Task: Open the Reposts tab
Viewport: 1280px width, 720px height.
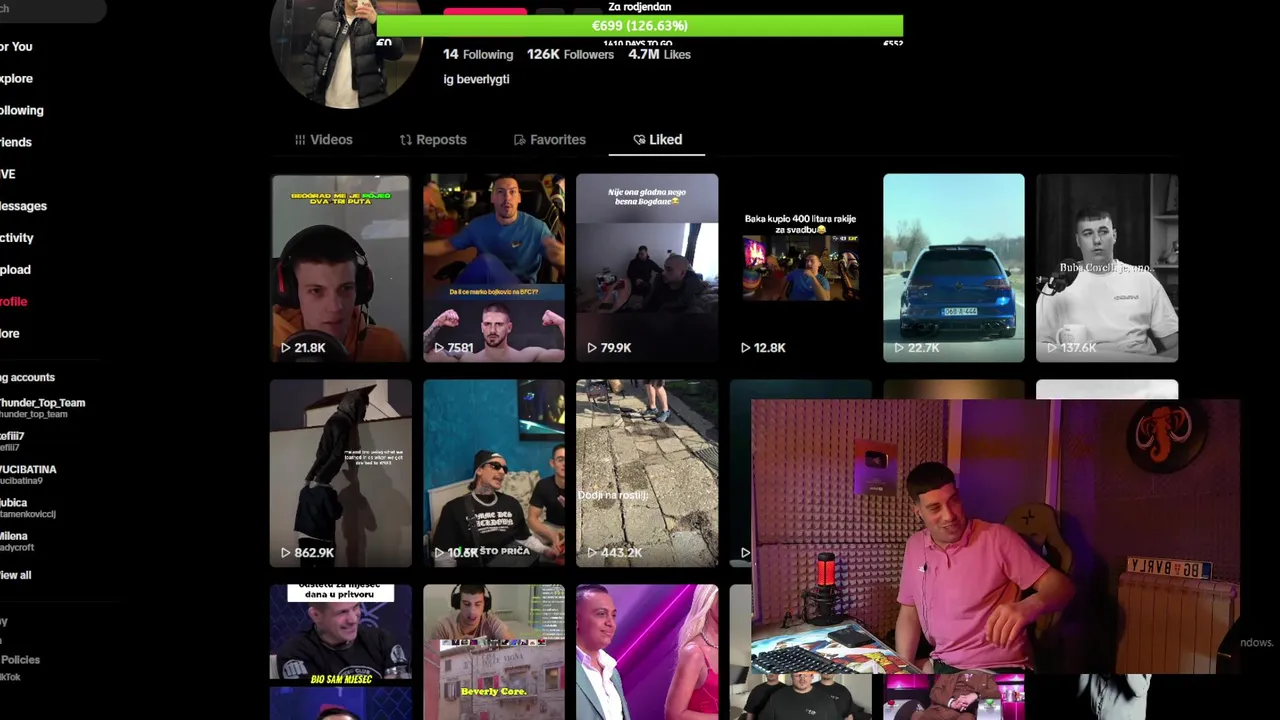Action: point(433,140)
